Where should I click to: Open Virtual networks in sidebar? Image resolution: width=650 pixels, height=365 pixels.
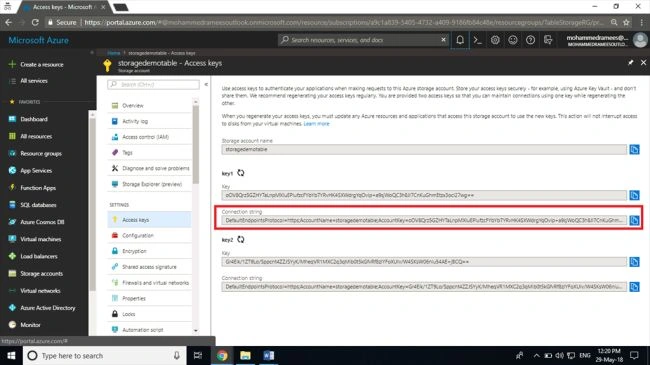point(40,291)
